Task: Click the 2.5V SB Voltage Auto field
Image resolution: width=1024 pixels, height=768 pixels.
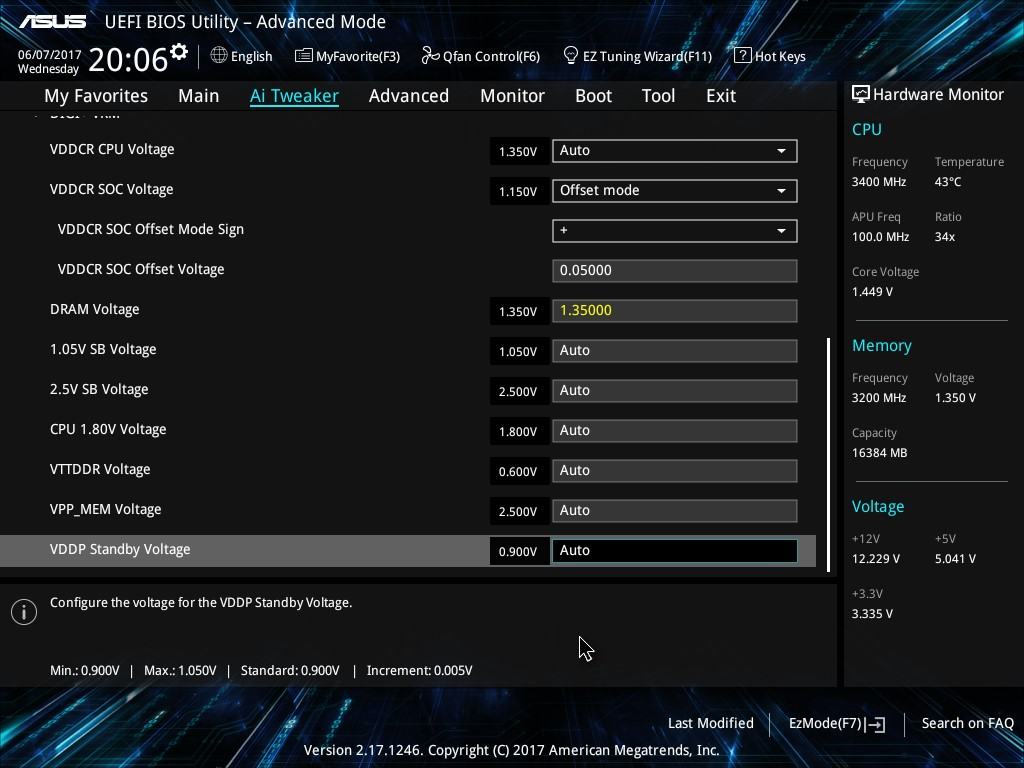Action: coord(675,391)
